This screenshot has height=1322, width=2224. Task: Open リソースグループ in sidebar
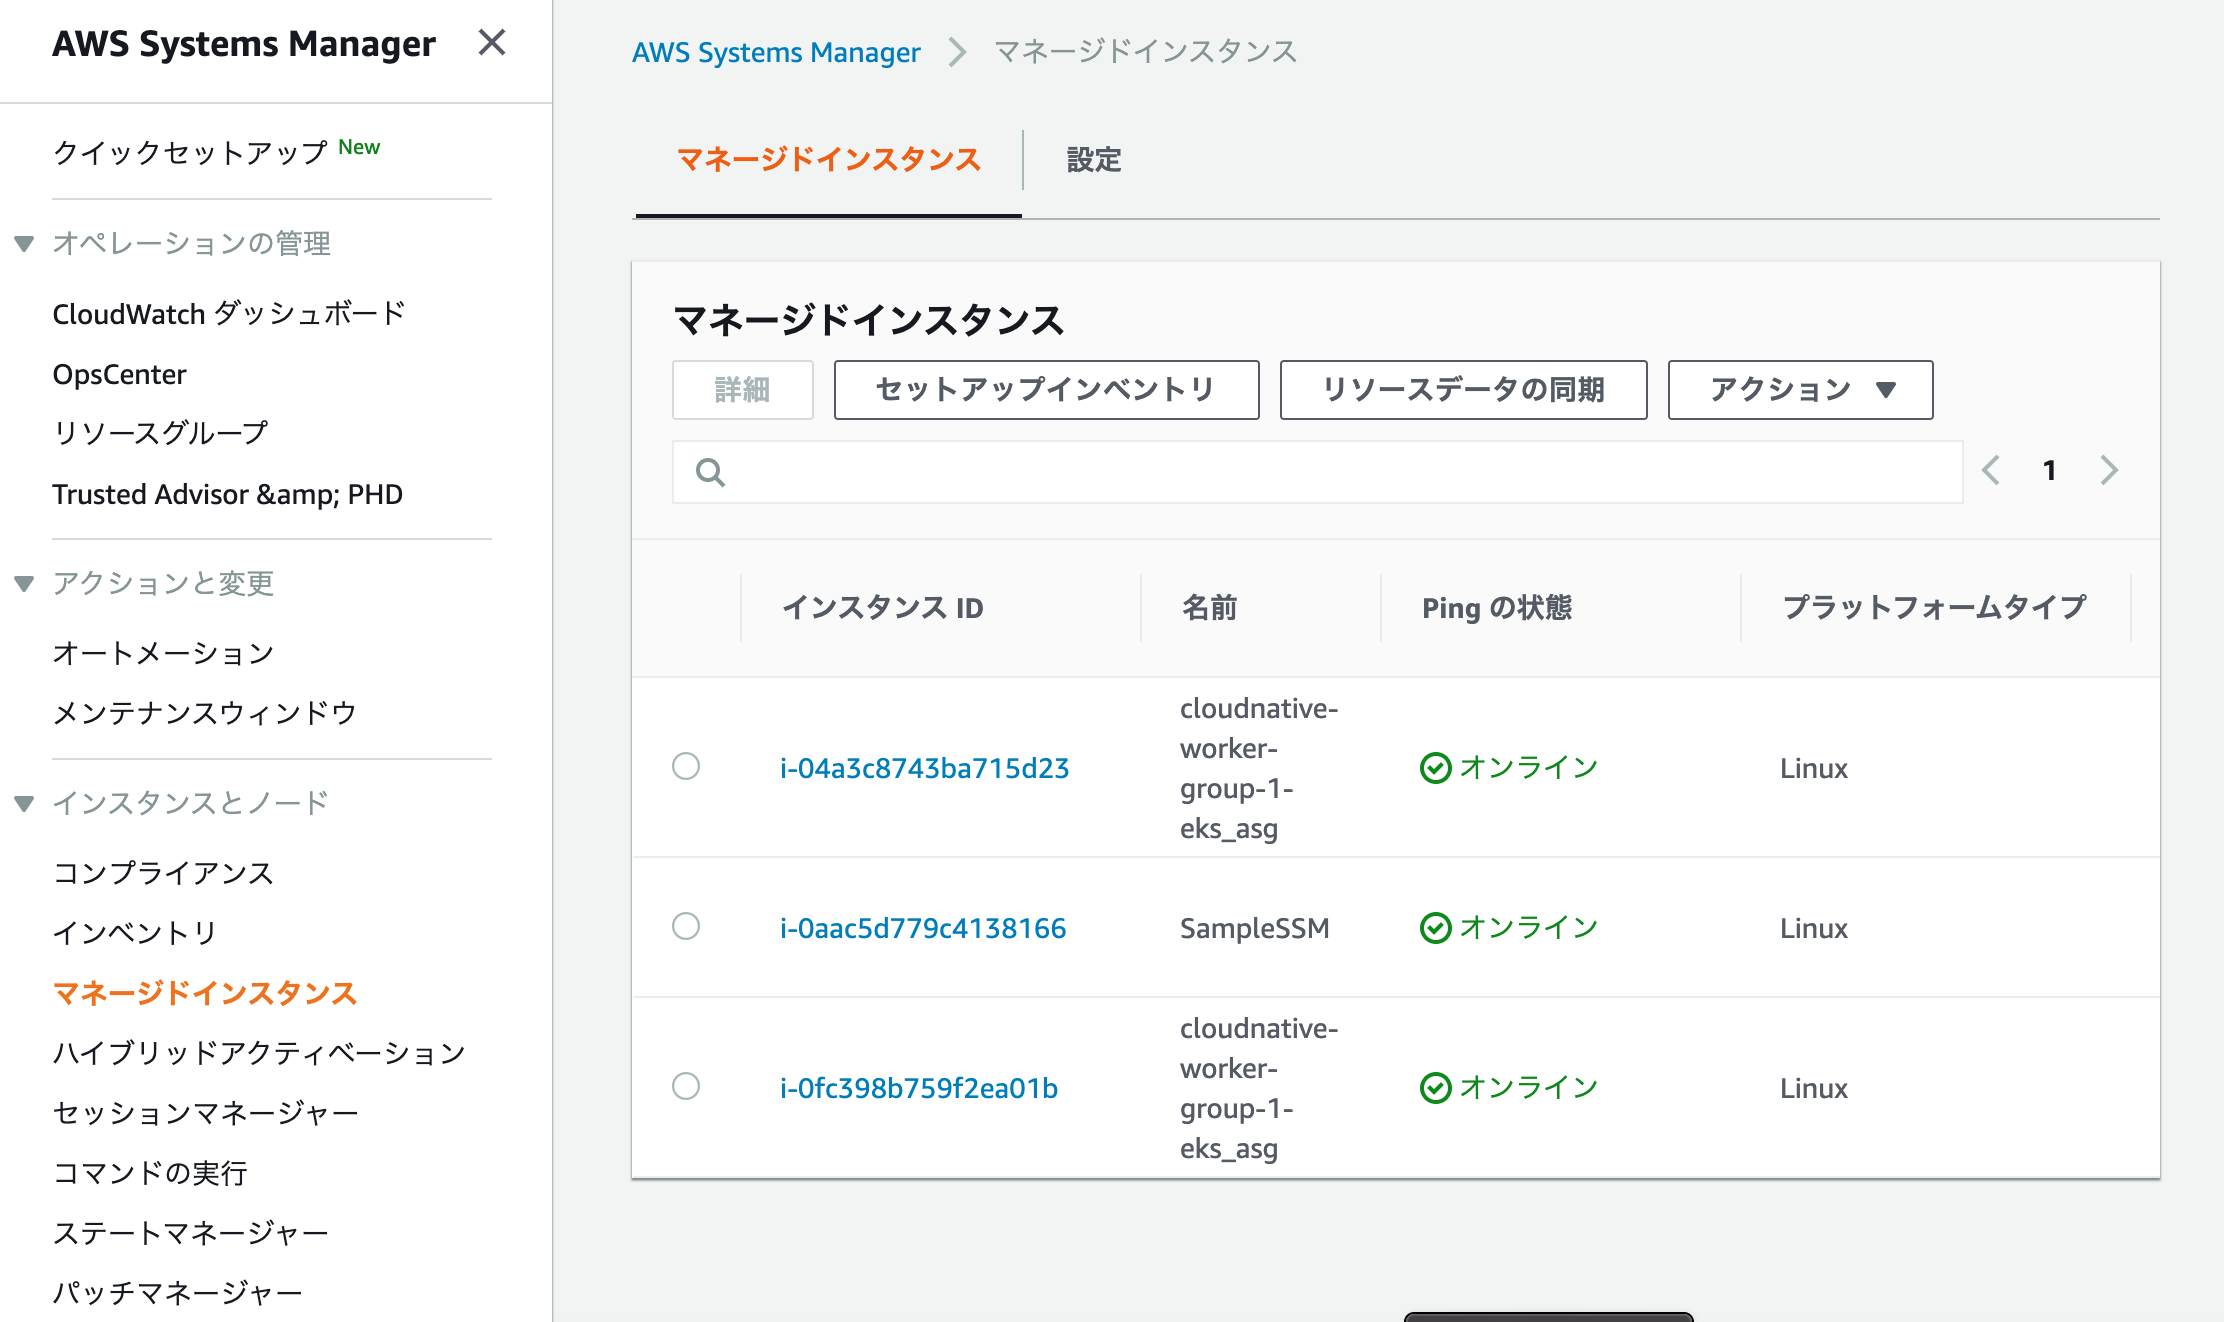pyautogui.click(x=160, y=433)
